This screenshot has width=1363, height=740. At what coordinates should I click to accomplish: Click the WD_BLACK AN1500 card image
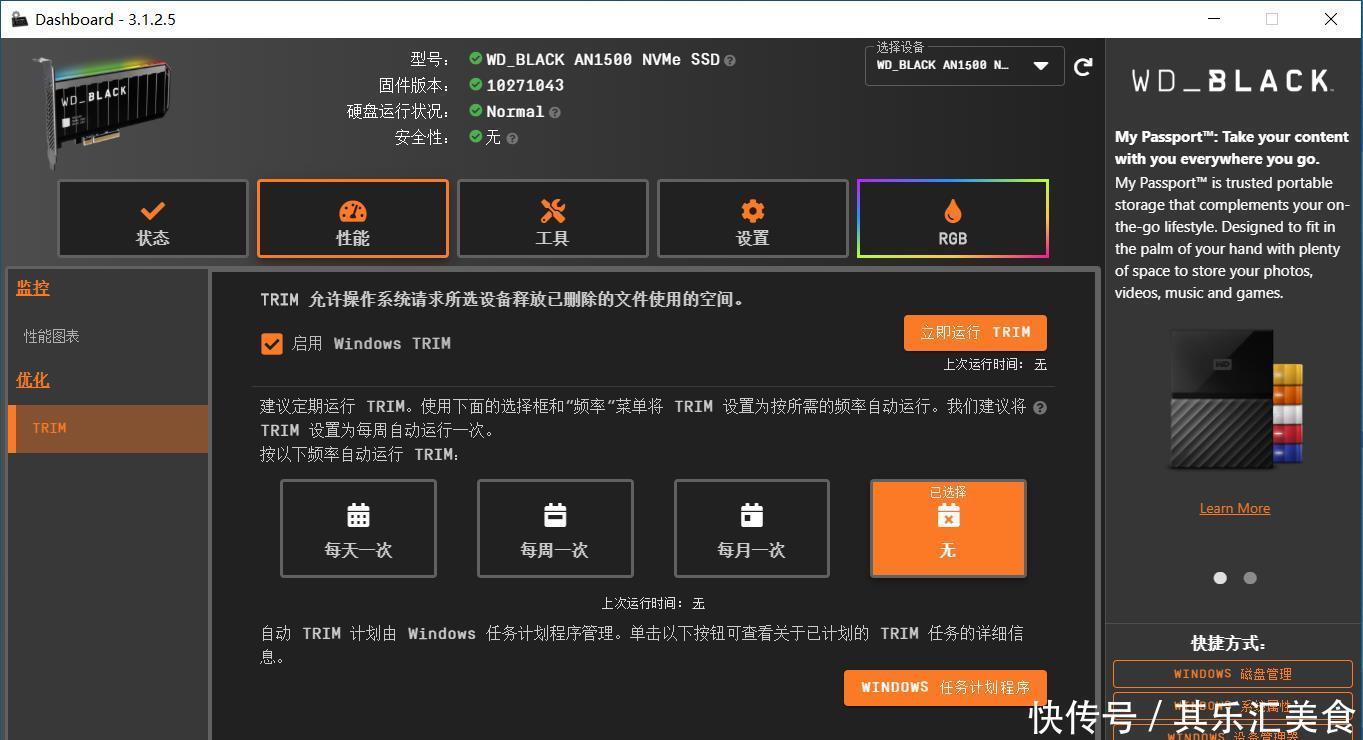103,111
